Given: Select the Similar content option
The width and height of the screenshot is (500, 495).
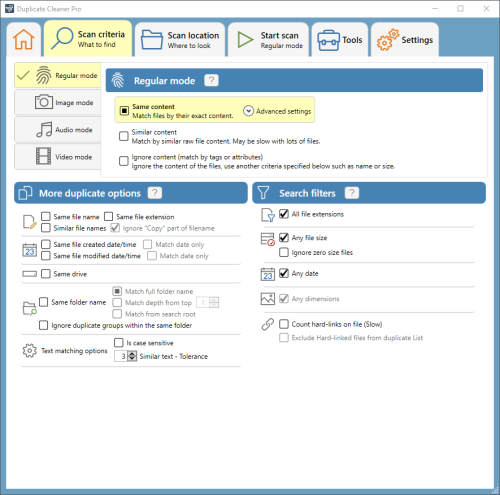Looking at the screenshot, I should (x=124, y=136).
